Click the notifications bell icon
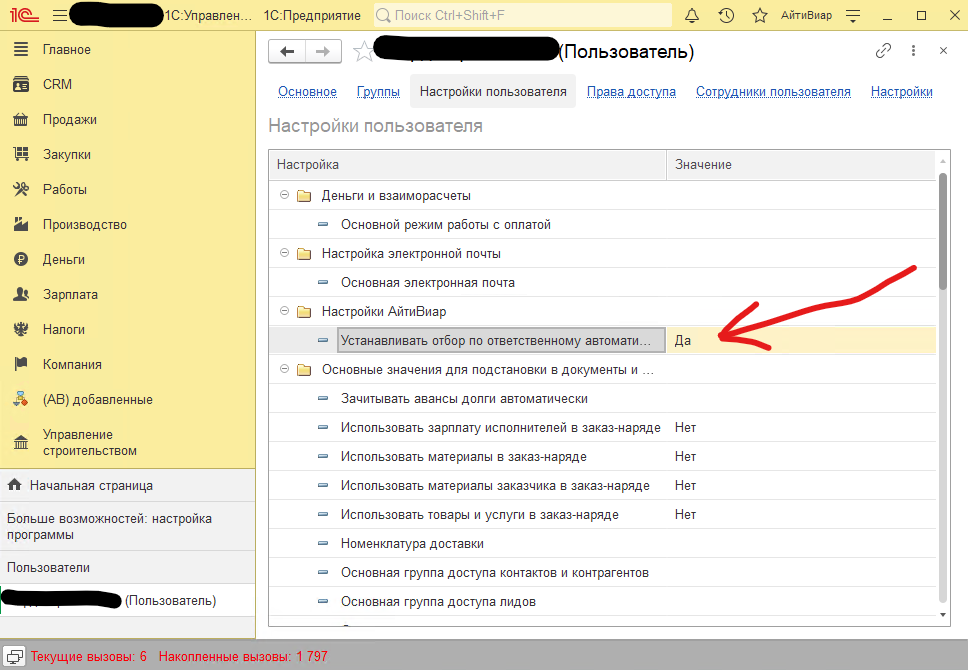This screenshot has width=968, height=670. pyautogui.click(x=692, y=15)
